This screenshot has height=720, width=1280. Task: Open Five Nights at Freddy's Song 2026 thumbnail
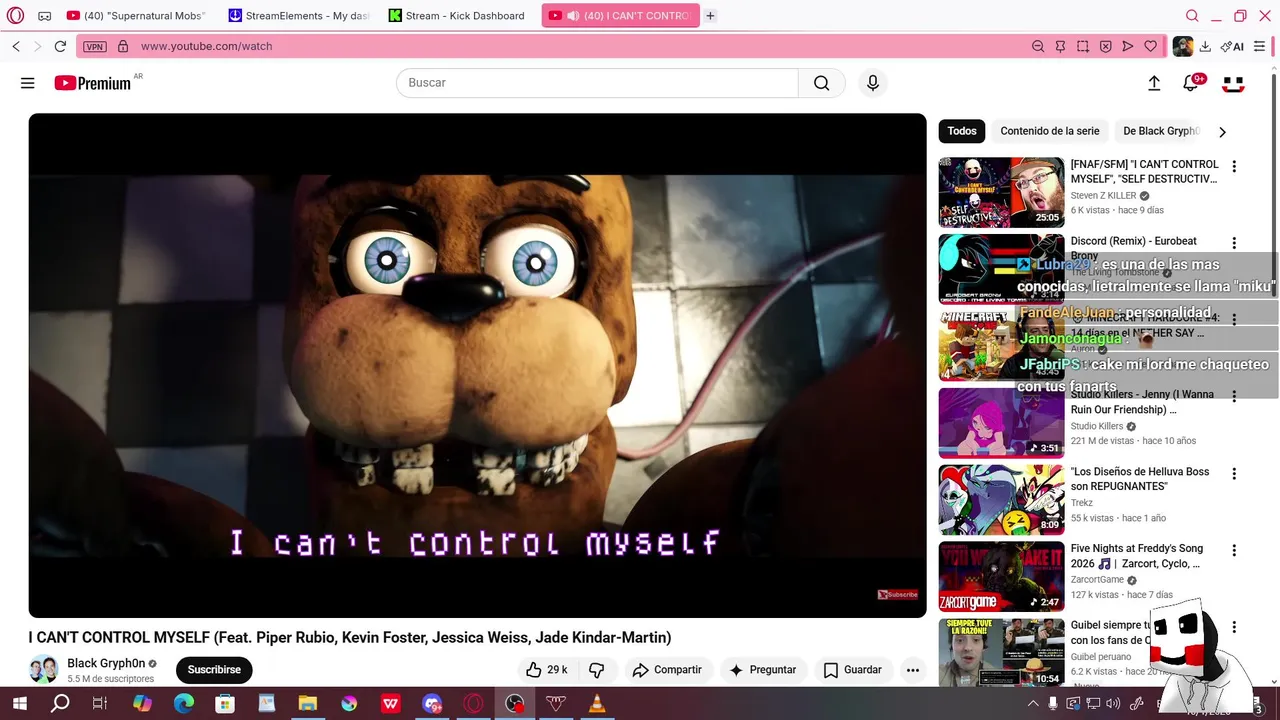tap(1001, 576)
